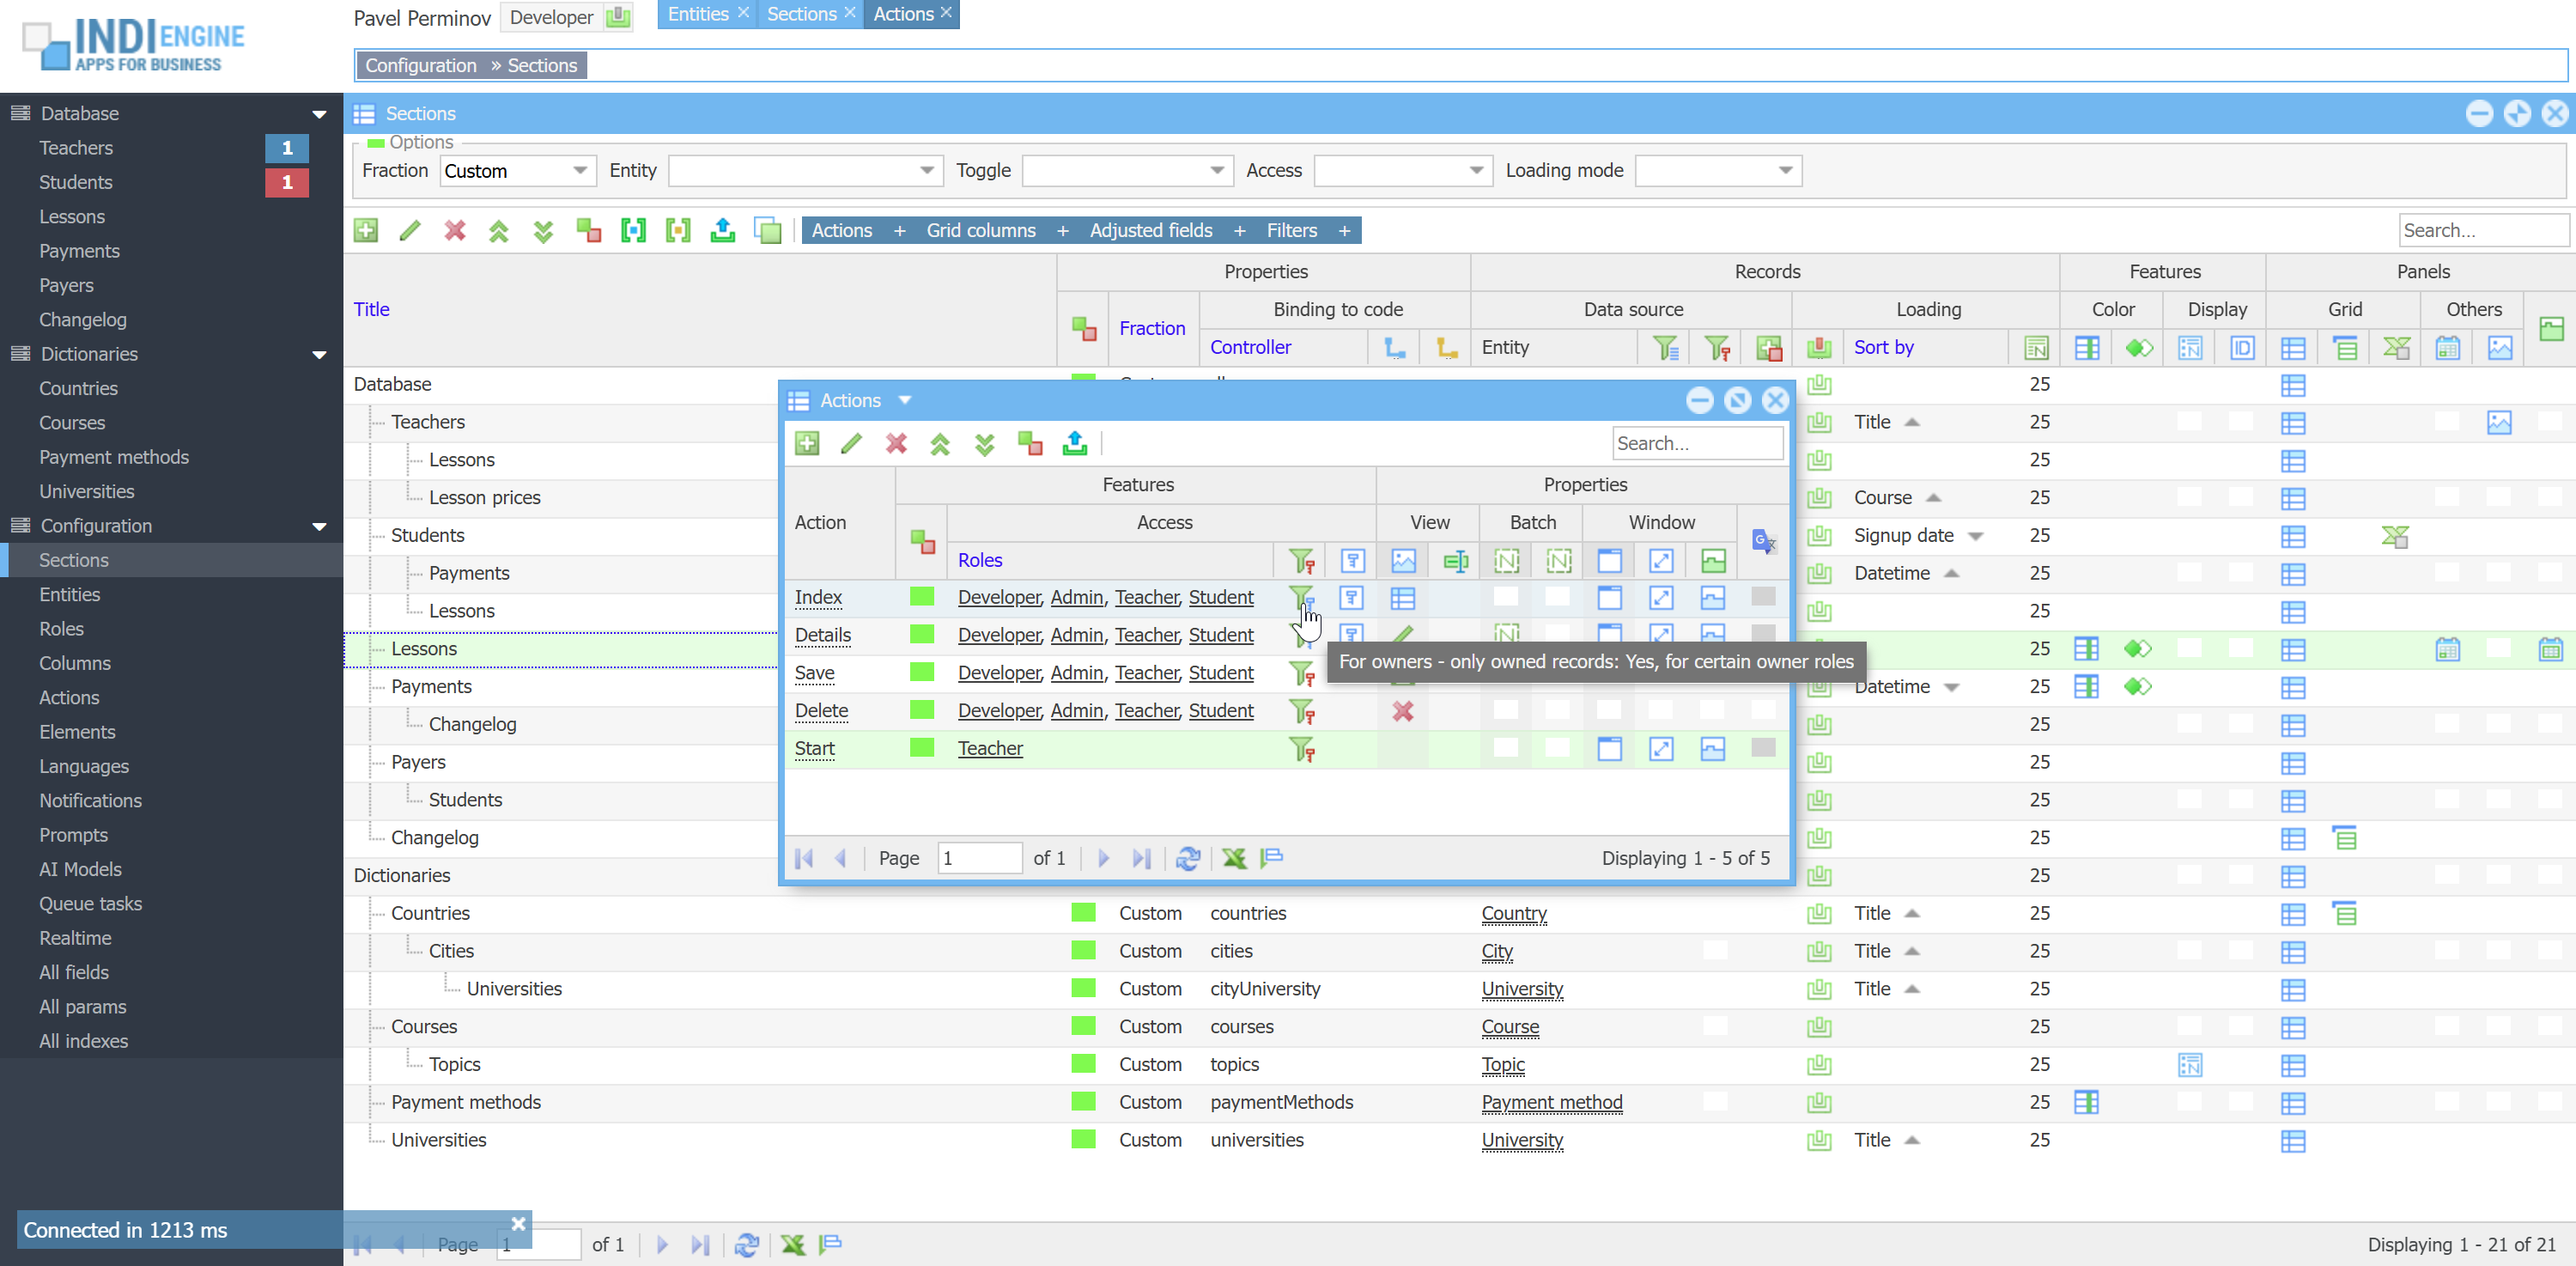Click the duplicate copy icon in sections toolbar
This screenshot has width=2576, height=1266.
(767, 230)
